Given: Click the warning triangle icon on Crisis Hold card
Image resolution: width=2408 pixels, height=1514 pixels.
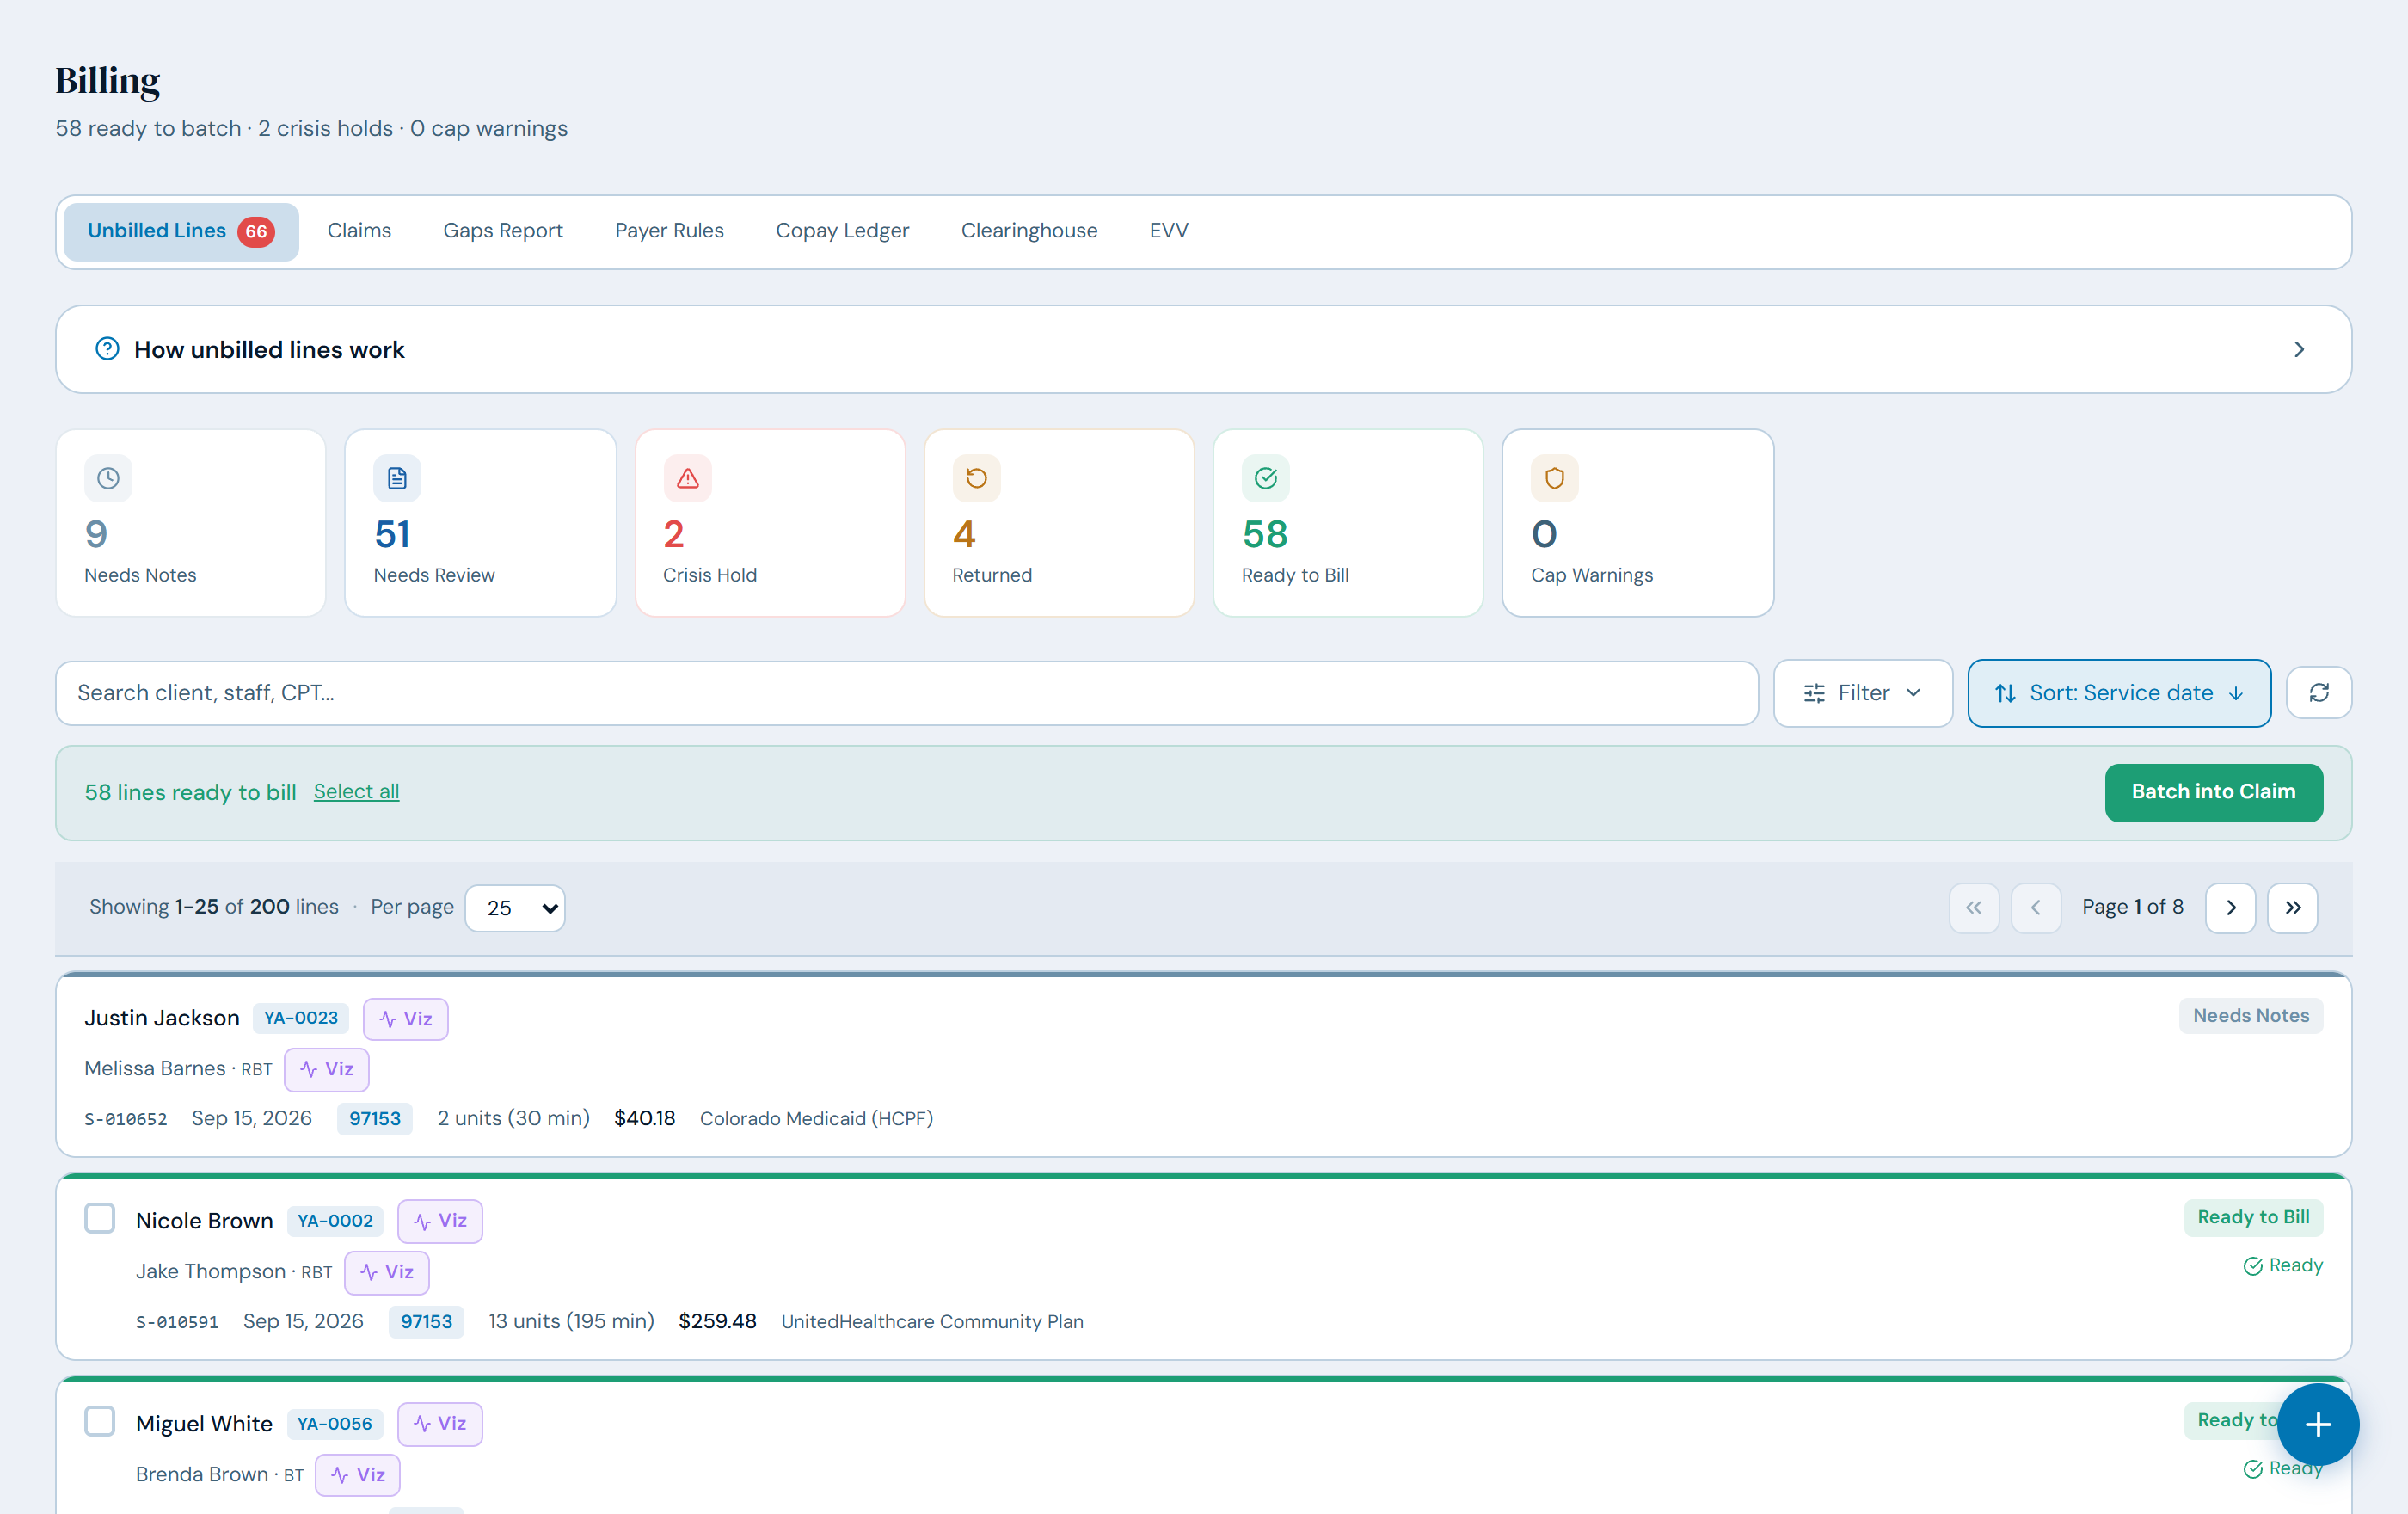Looking at the screenshot, I should tap(687, 478).
